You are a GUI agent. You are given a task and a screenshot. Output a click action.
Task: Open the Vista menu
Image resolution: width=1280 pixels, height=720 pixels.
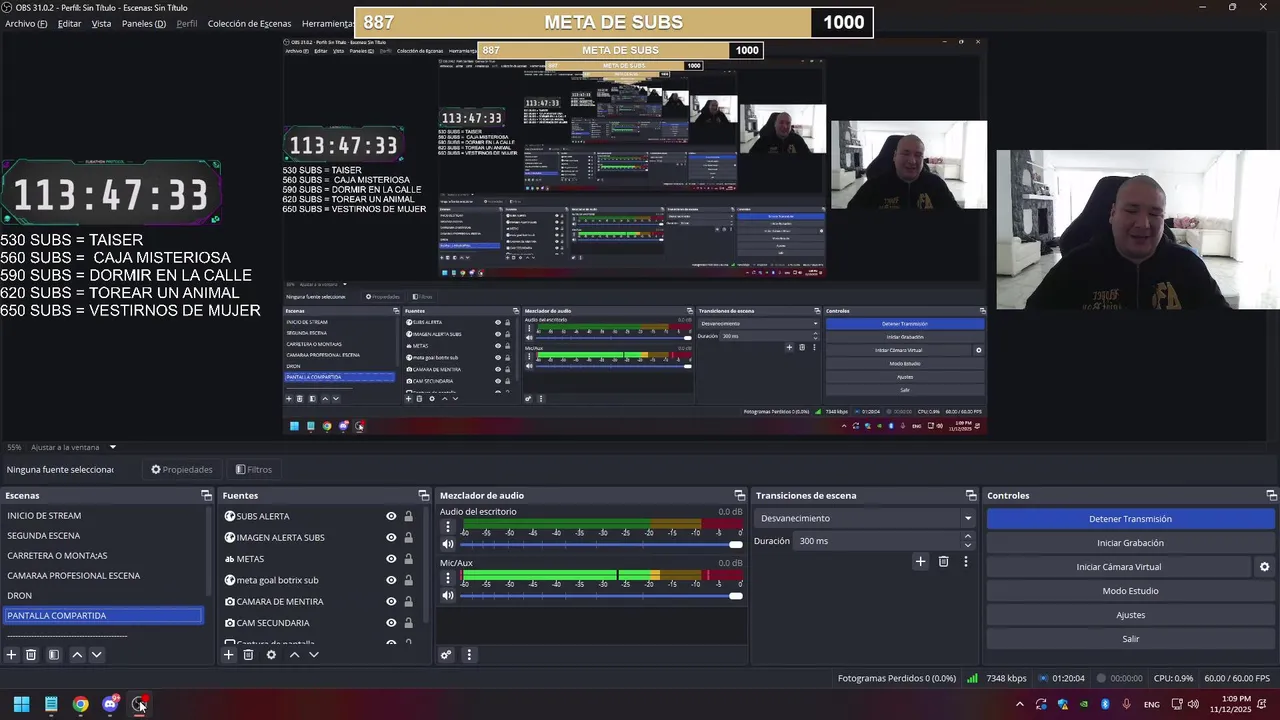click(101, 23)
